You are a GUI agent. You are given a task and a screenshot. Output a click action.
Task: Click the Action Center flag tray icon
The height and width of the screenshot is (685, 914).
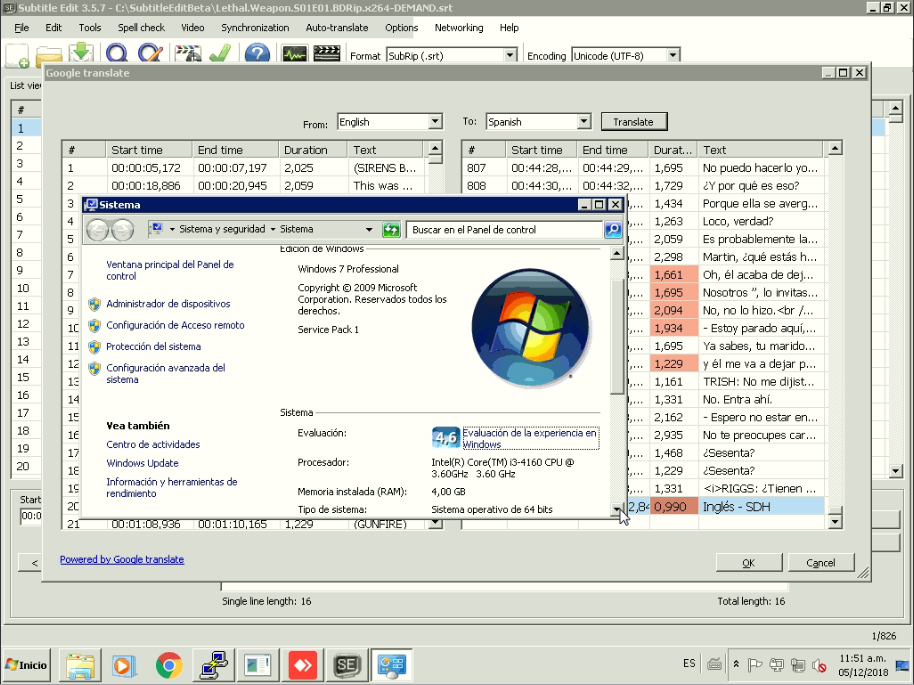click(x=754, y=665)
